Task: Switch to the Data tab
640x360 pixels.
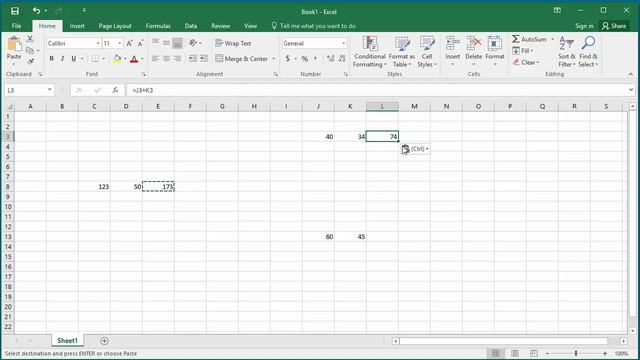Action: click(x=191, y=26)
